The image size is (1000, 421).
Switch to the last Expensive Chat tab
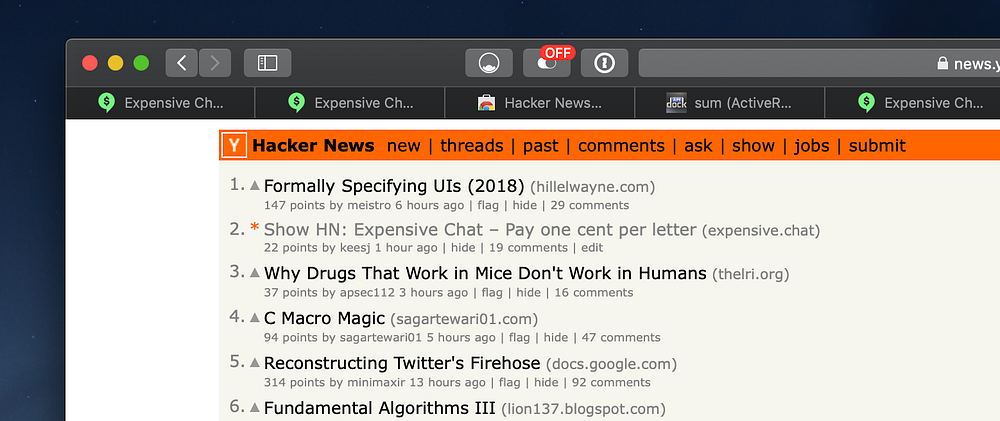tap(913, 103)
